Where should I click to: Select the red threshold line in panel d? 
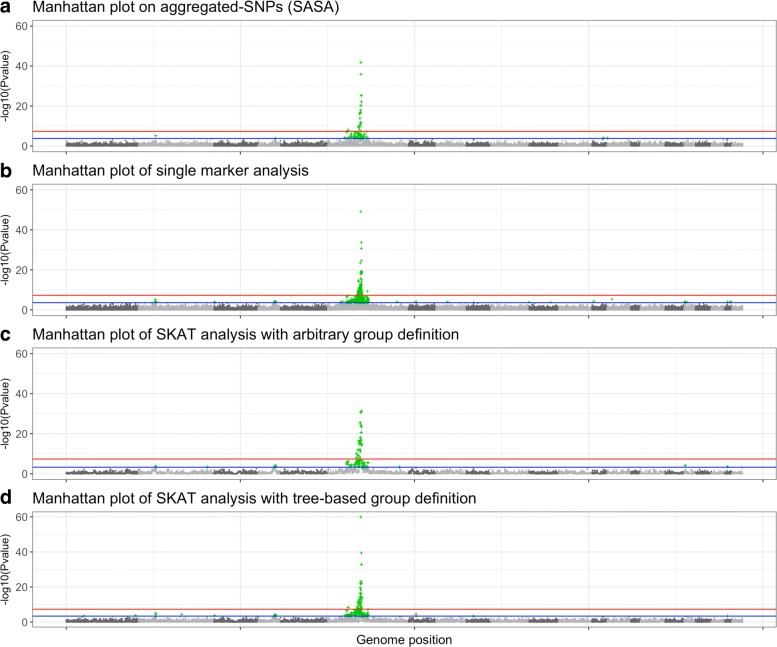click(200, 609)
